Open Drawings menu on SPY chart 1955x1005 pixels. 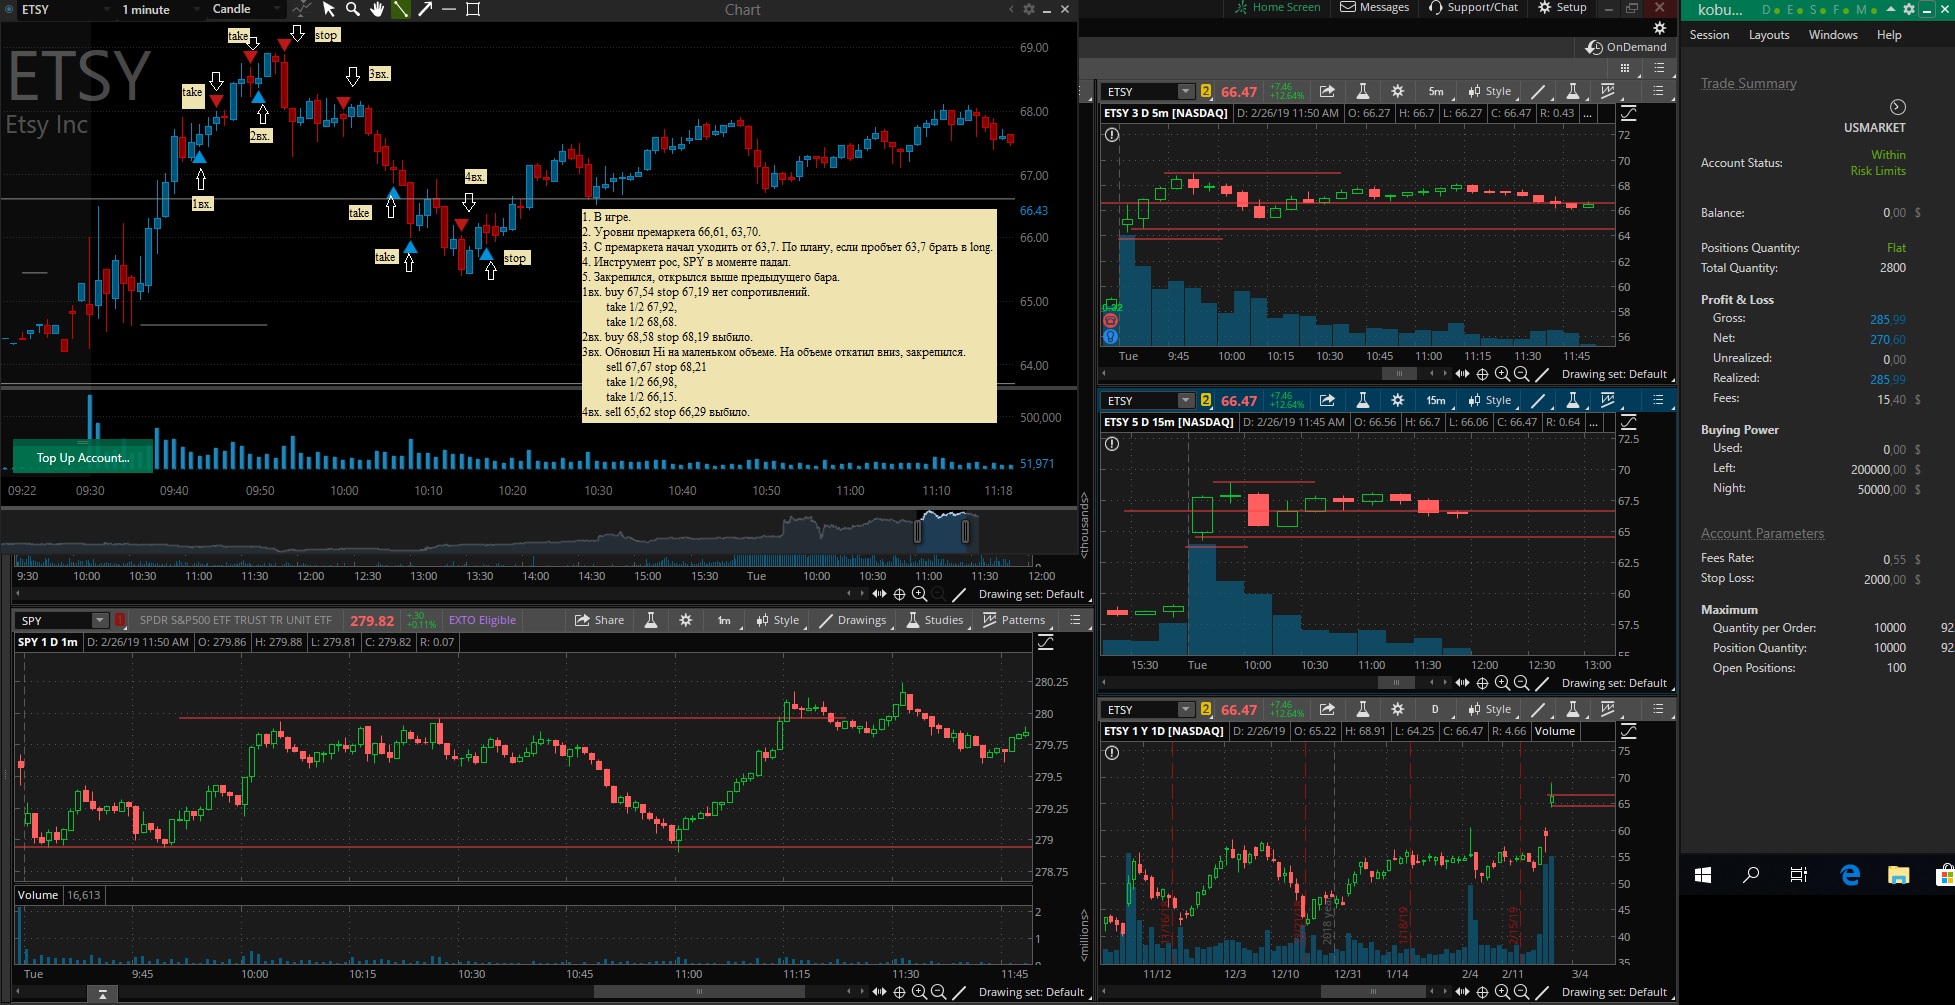[x=853, y=620]
